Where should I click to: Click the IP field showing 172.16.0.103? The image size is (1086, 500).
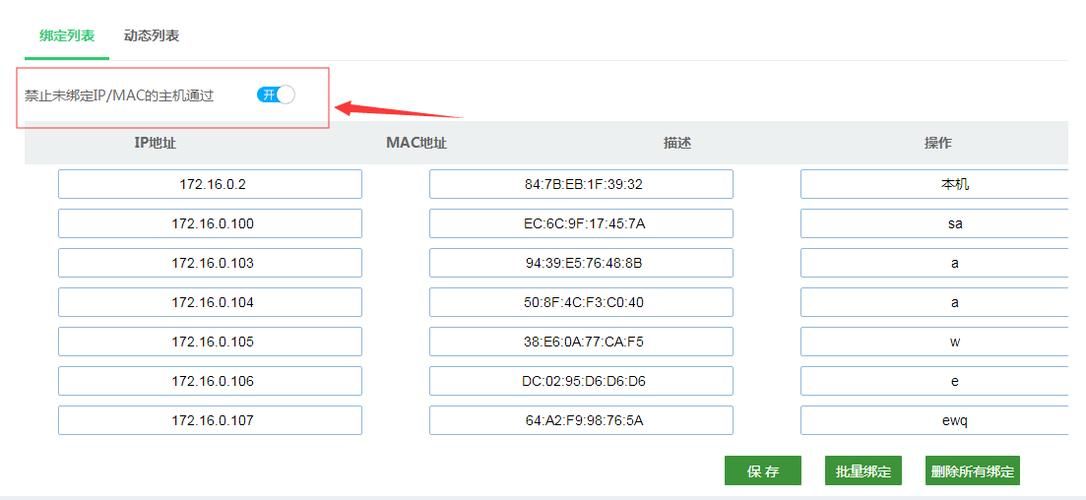(x=210, y=263)
